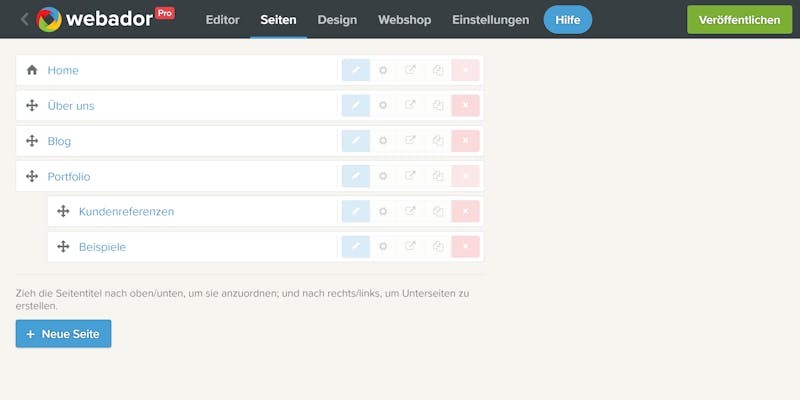The width and height of the screenshot is (800, 400).
Task: Duplicate the Über uns page
Action: (x=438, y=105)
